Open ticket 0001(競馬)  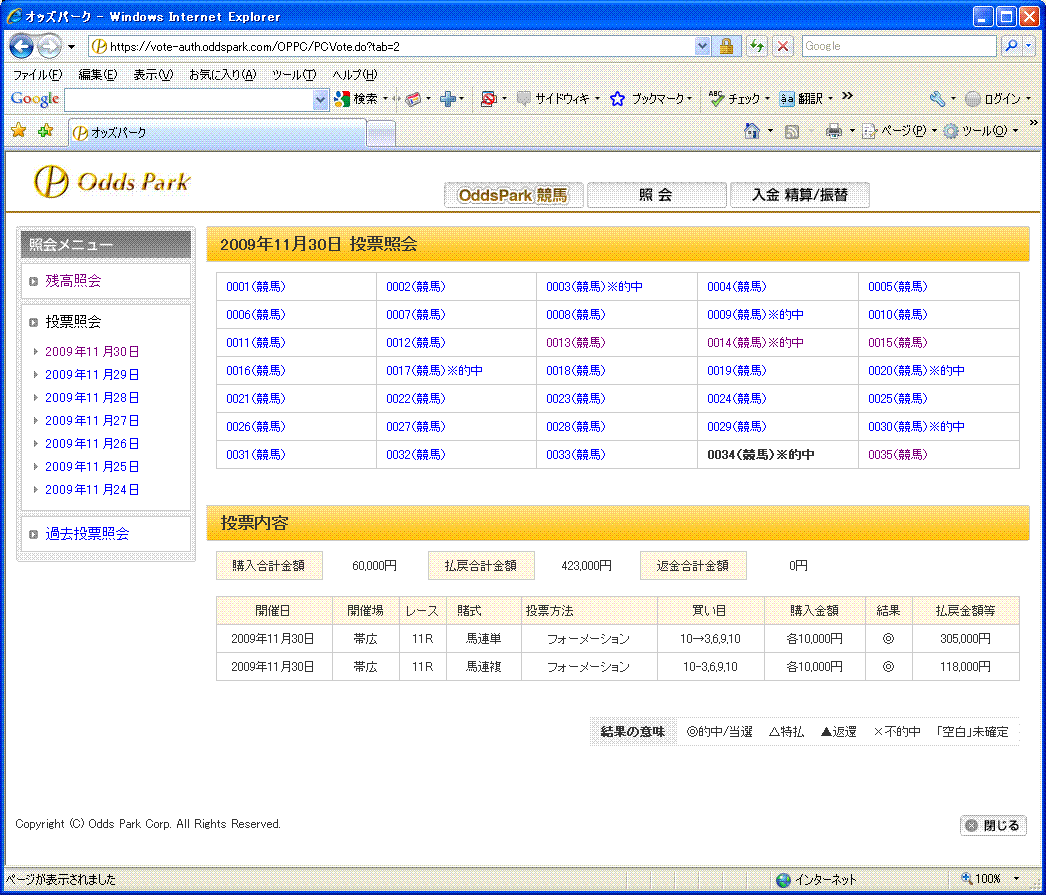pyautogui.click(x=255, y=287)
